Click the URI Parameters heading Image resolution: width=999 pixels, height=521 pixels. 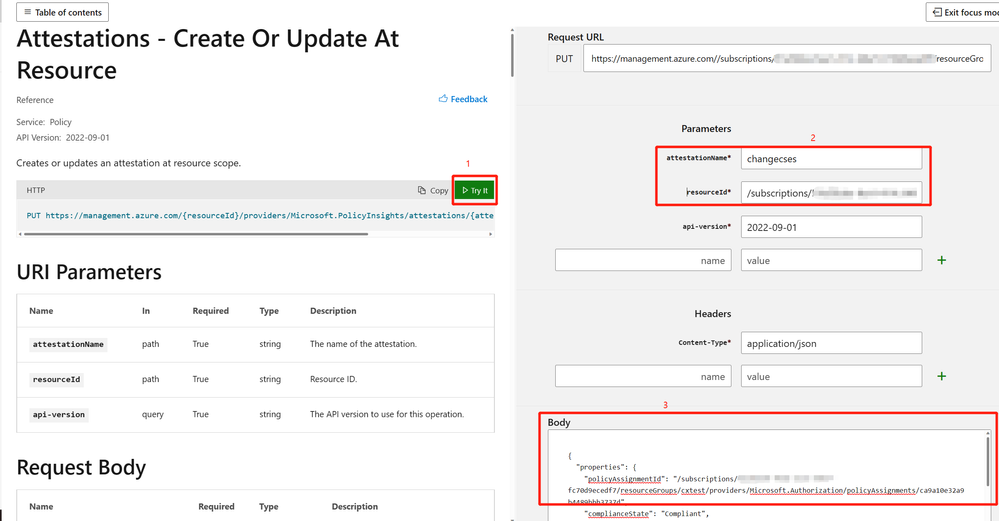[x=89, y=273]
